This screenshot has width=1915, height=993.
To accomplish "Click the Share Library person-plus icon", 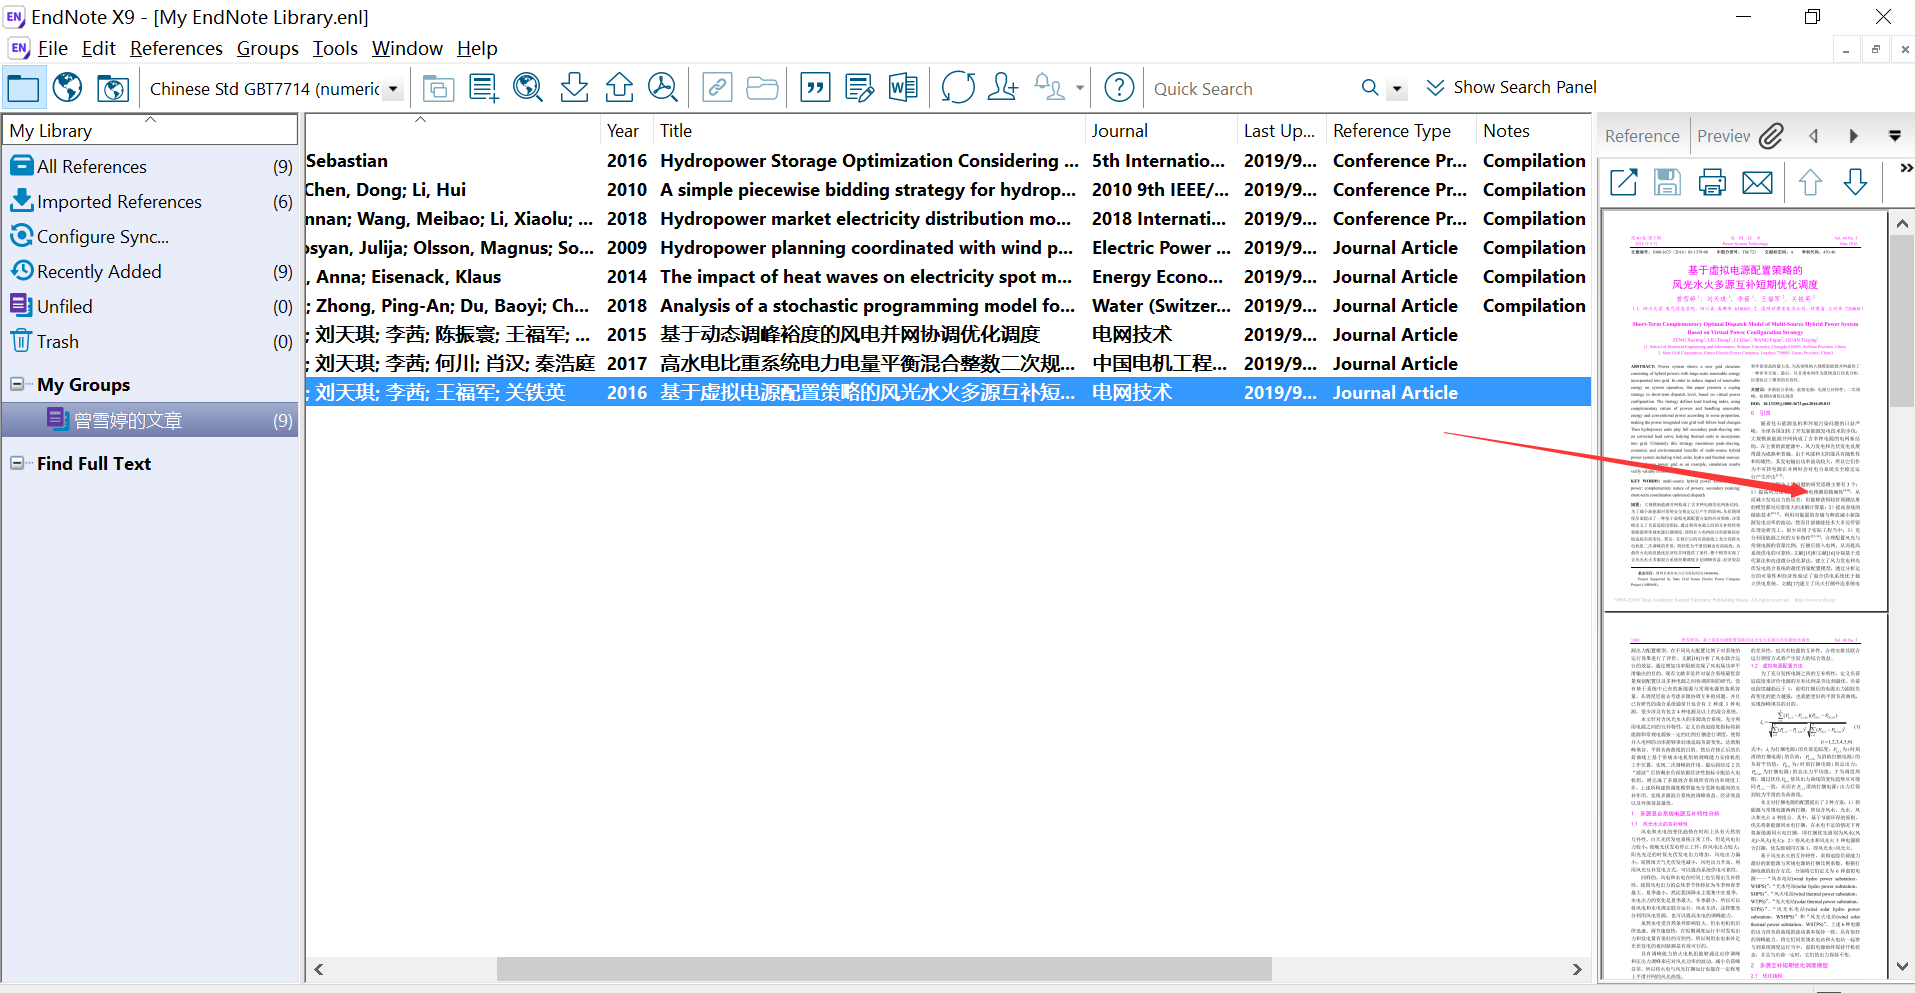I will 1002,88.
